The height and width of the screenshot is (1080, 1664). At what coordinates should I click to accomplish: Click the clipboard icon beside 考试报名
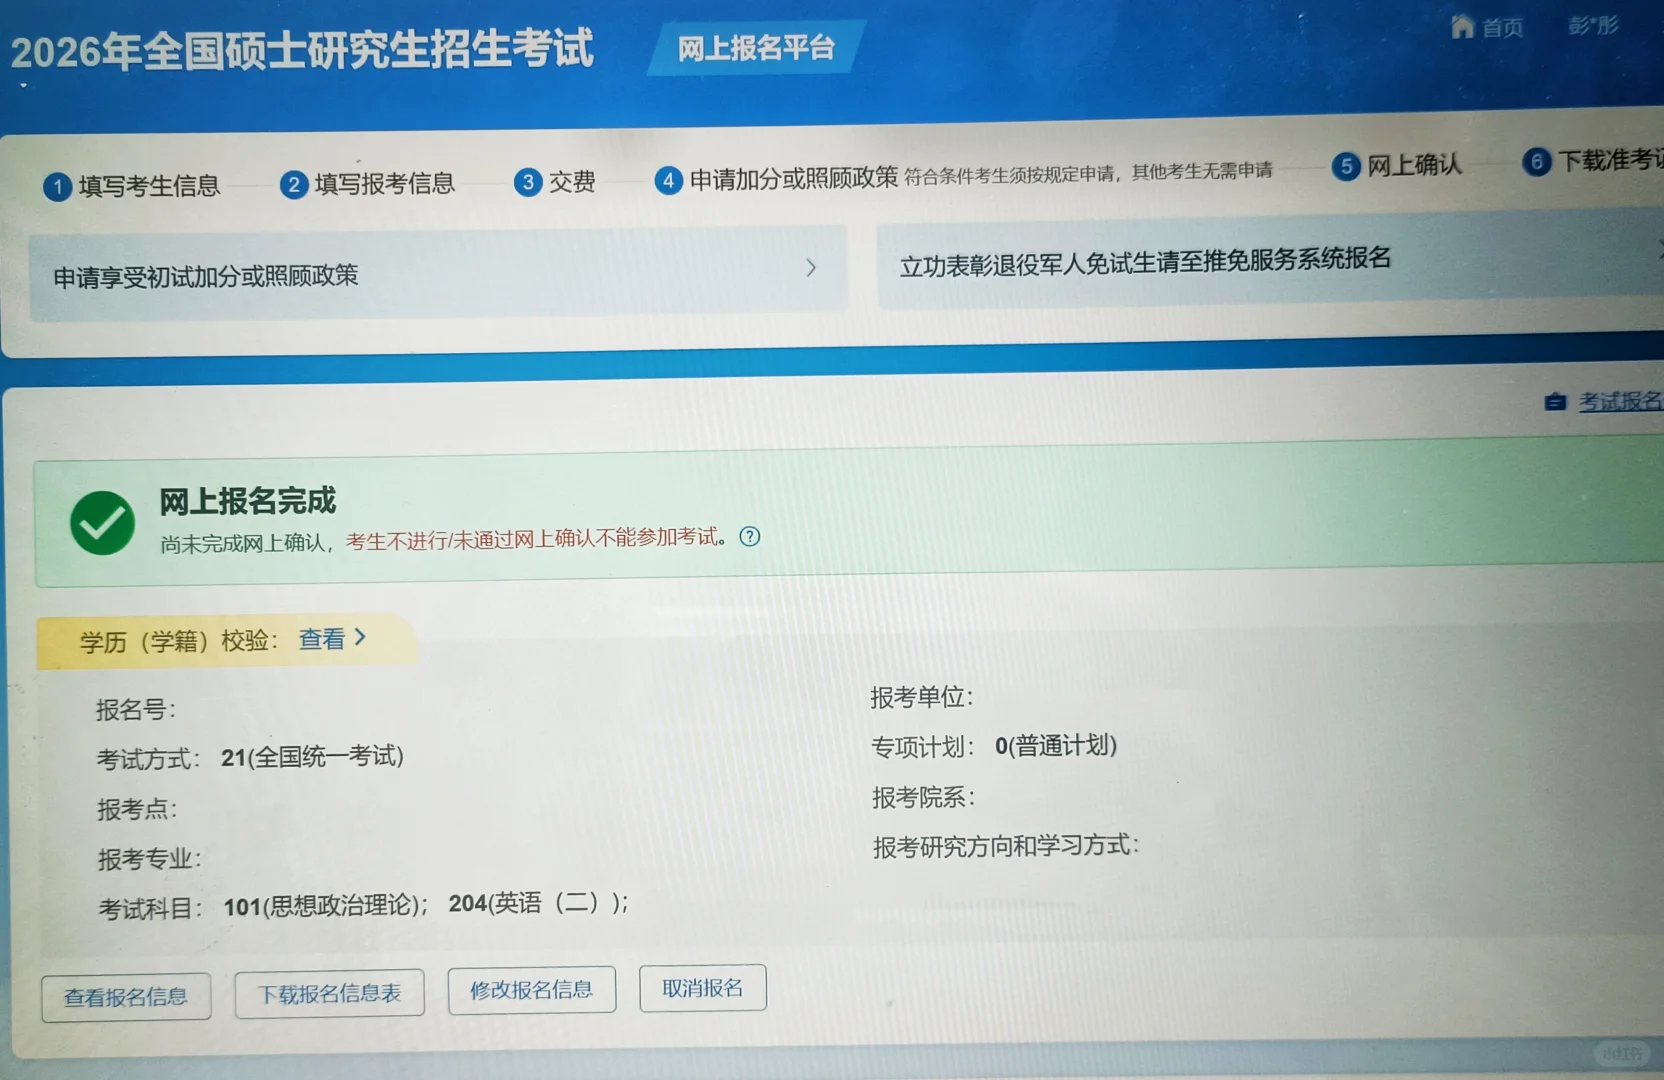click(x=1554, y=402)
